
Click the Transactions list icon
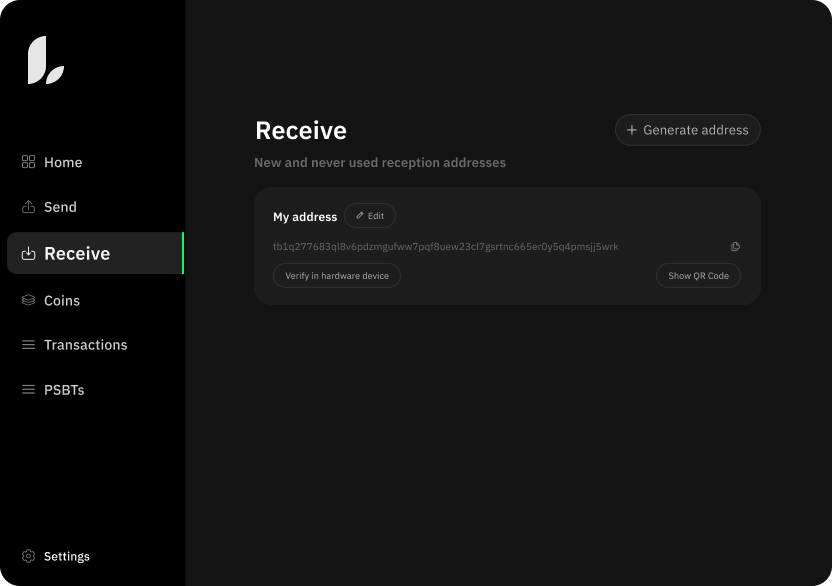28,345
